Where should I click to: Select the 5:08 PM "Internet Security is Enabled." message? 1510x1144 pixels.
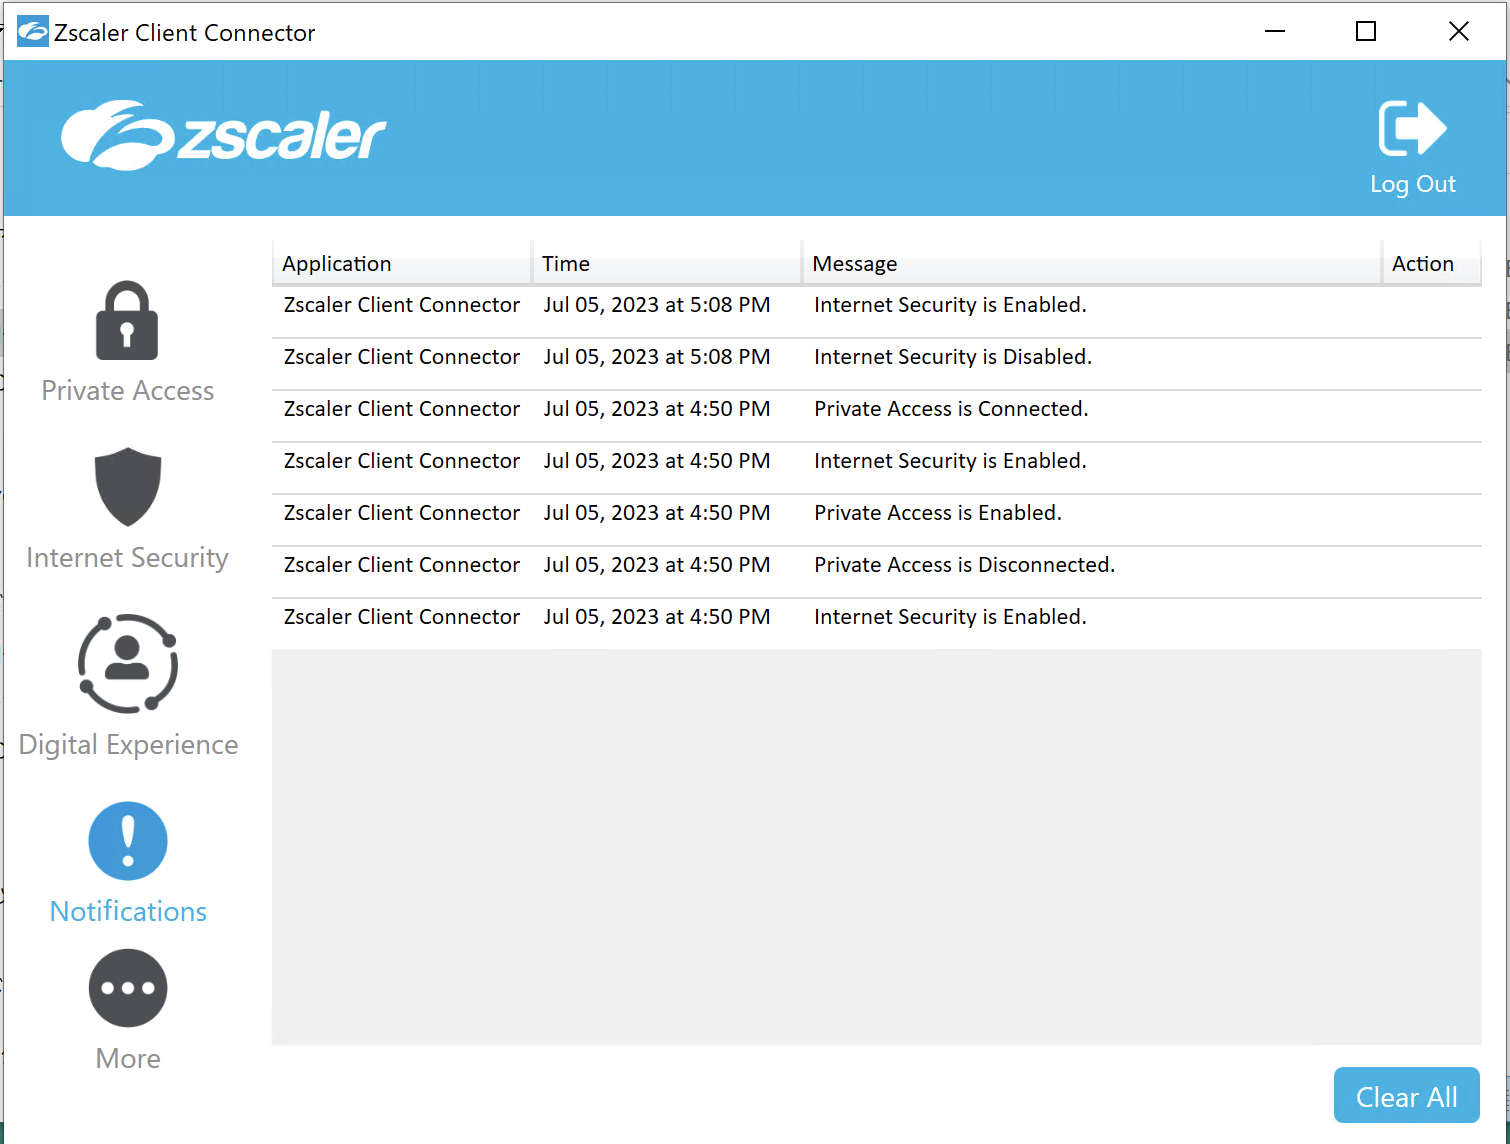(950, 305)
